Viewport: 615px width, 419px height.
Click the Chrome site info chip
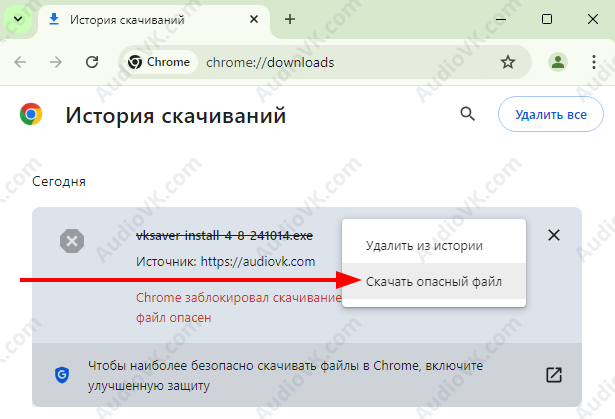(x=159, y=62)
